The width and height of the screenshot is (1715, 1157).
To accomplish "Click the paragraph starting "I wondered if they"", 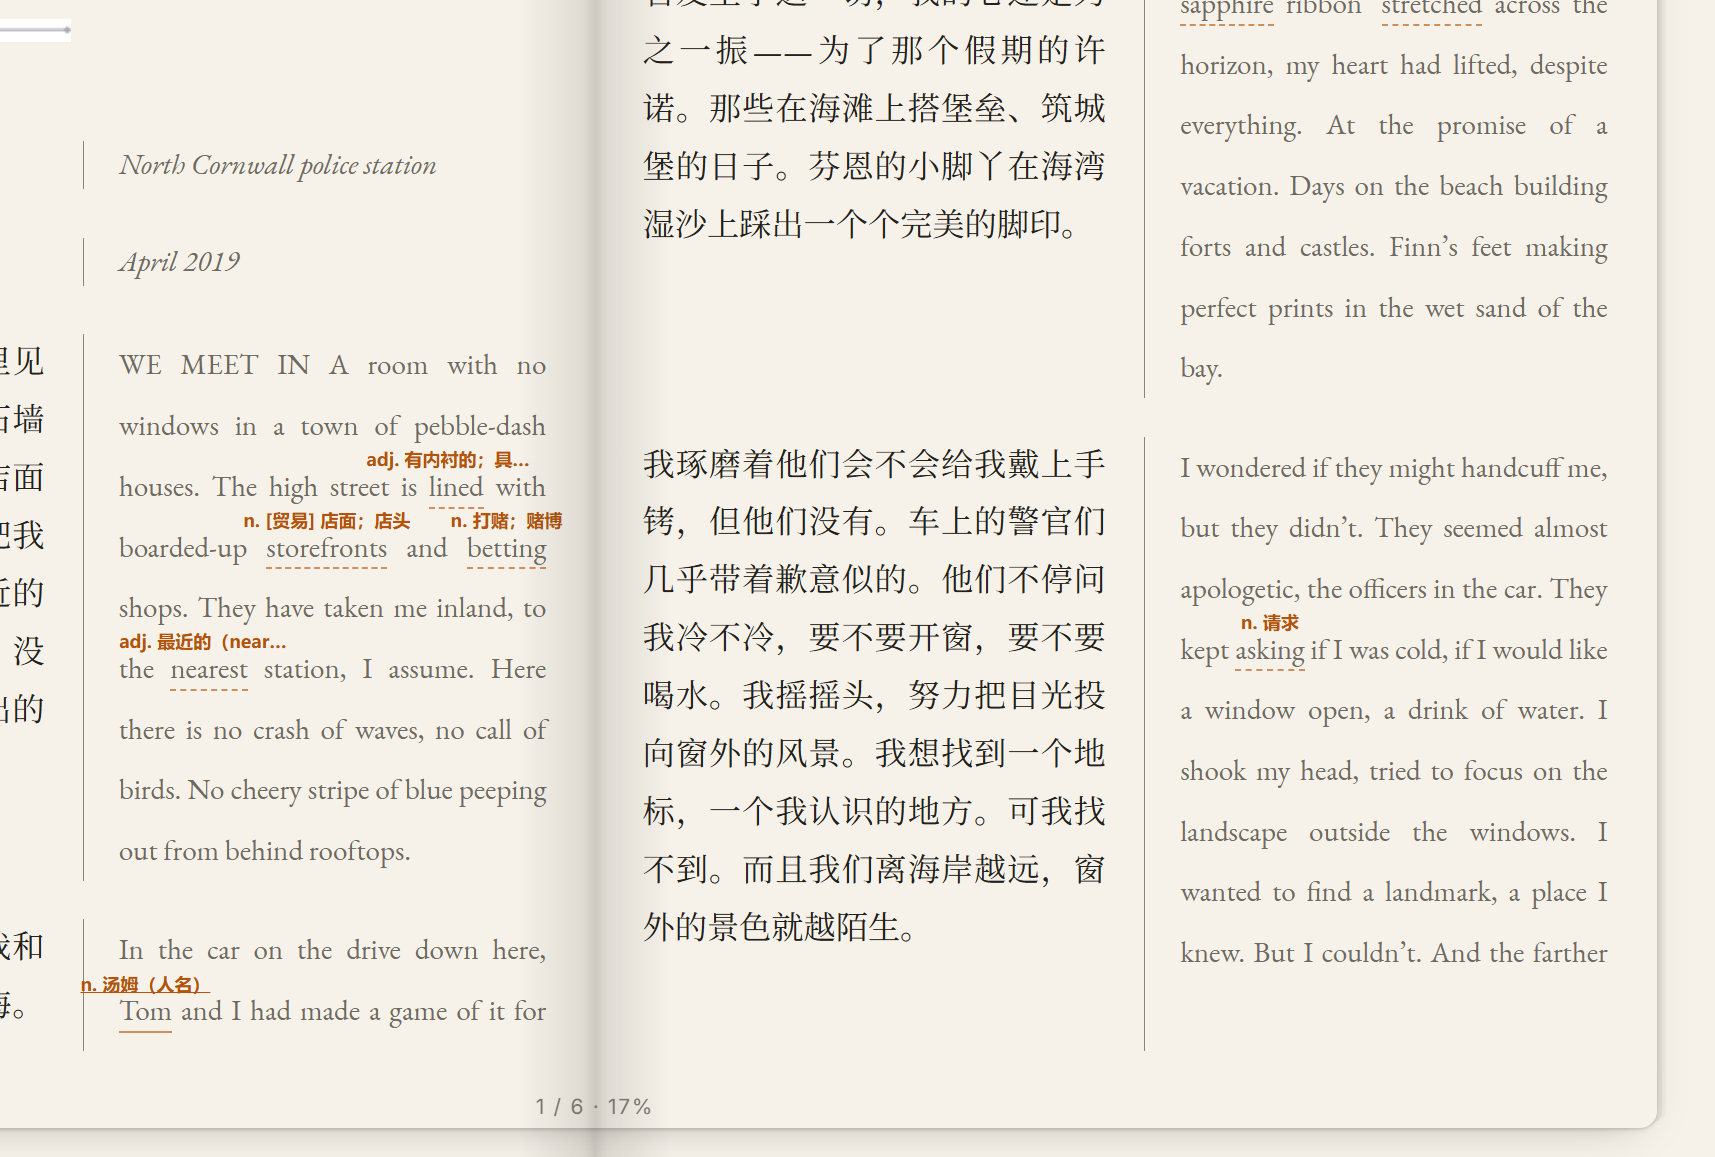I will (1393, 710).
